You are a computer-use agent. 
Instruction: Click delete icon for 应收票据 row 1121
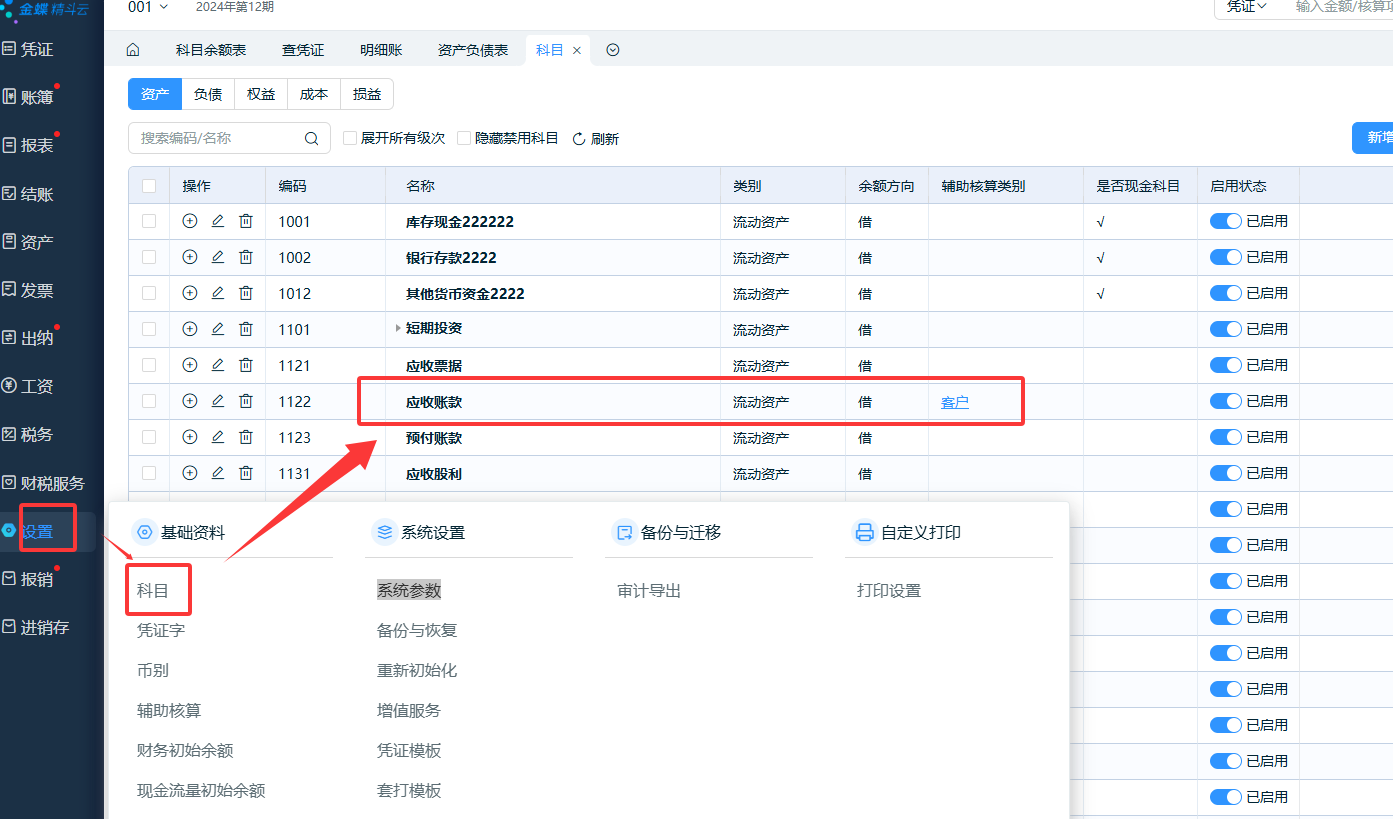(246, 365)
